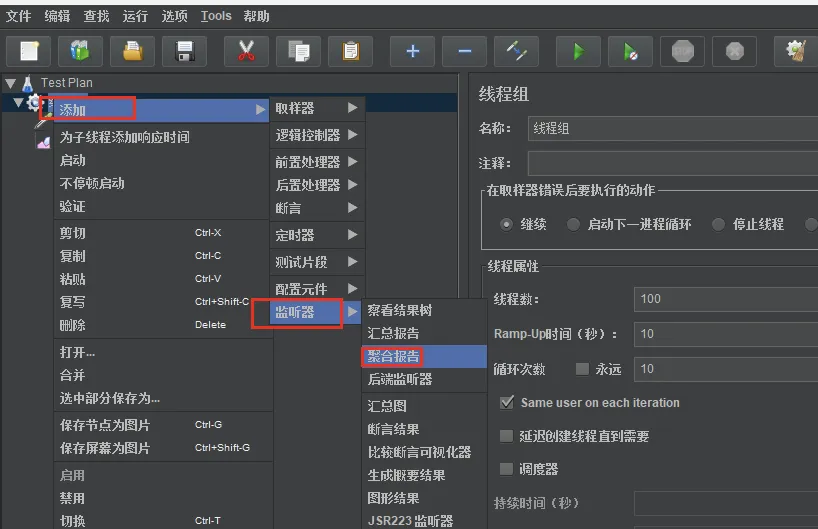This screenshot has width=818, height=529.
Task: Uncheck Same user on each iteration
Action: (507, 402)
